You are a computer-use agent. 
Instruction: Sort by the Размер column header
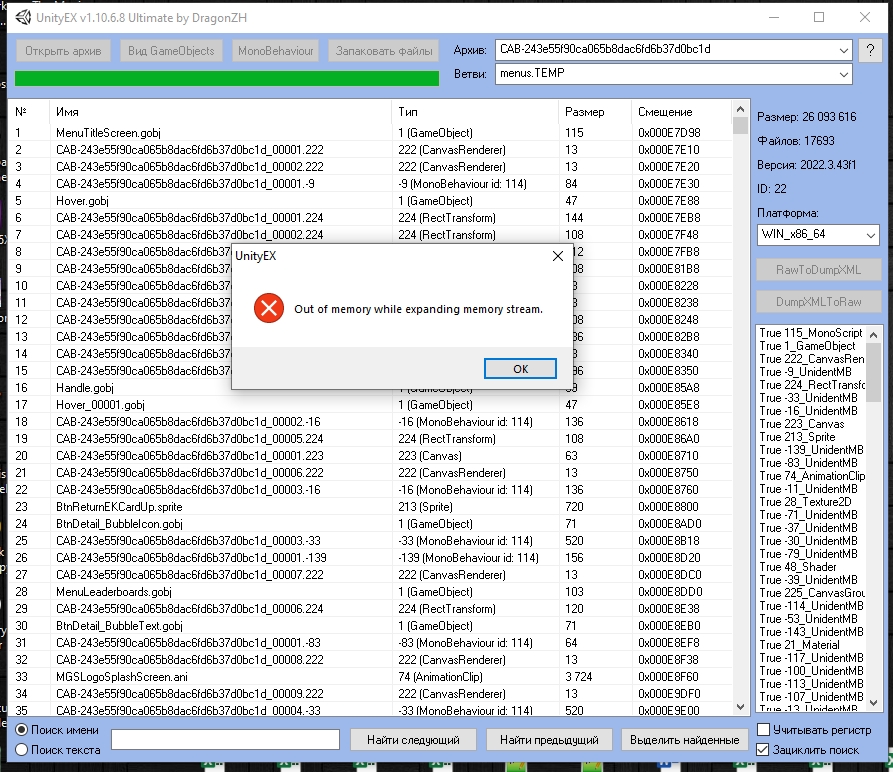(x=595, y=112)
